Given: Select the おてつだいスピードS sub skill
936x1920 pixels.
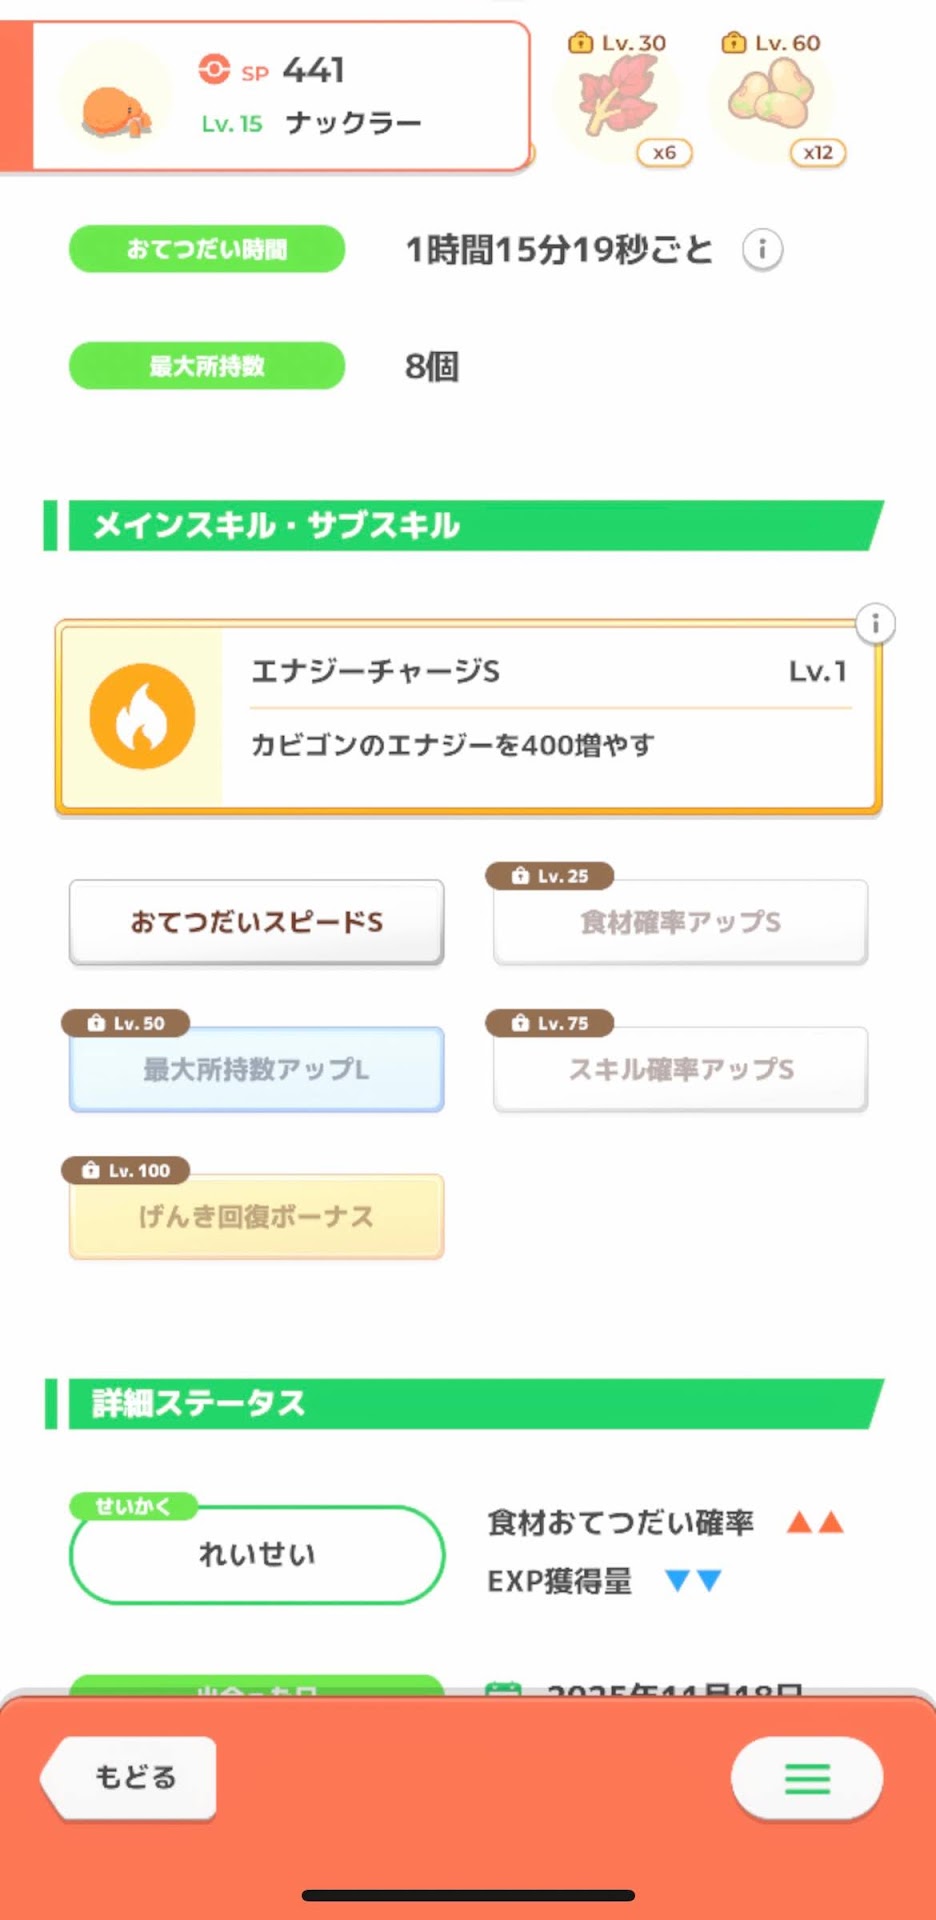Looking at the screenshot, I should coord(256,922).
